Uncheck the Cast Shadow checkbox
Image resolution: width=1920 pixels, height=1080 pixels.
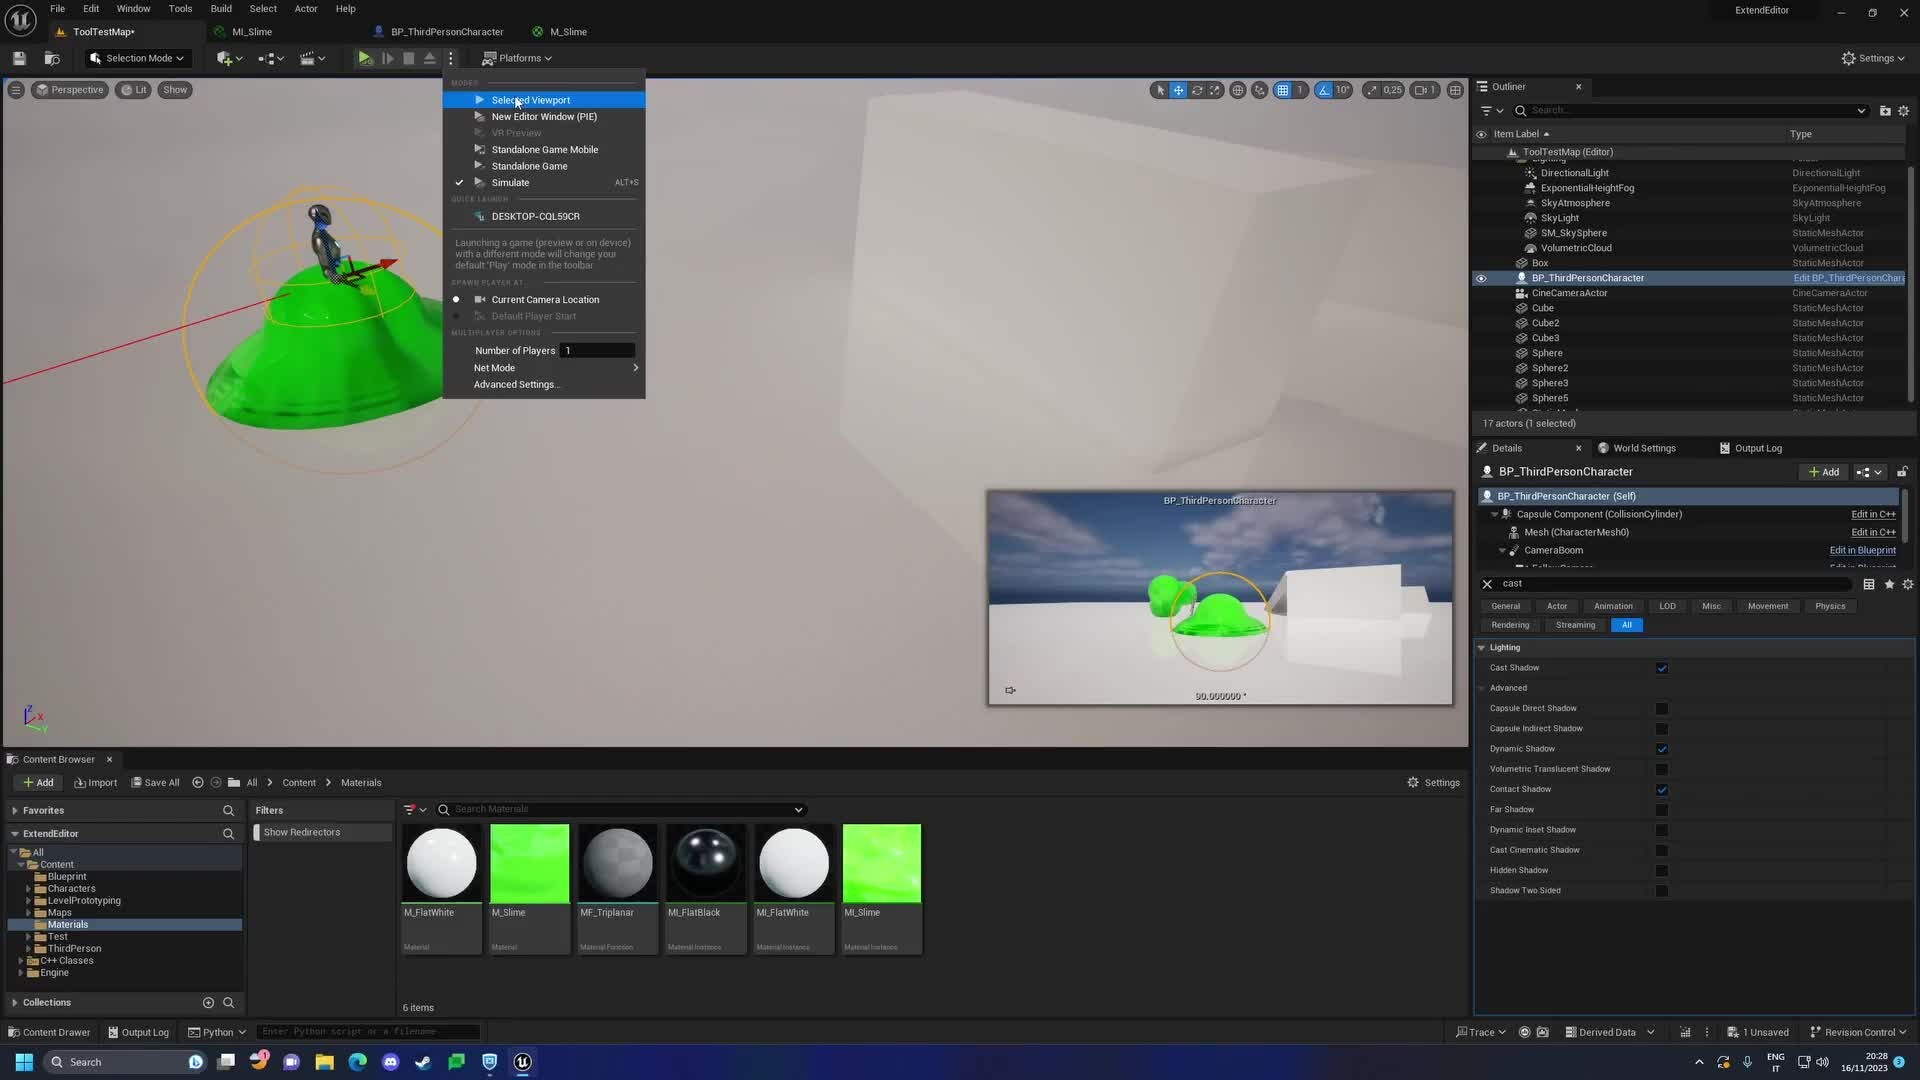pos(1662,668)
